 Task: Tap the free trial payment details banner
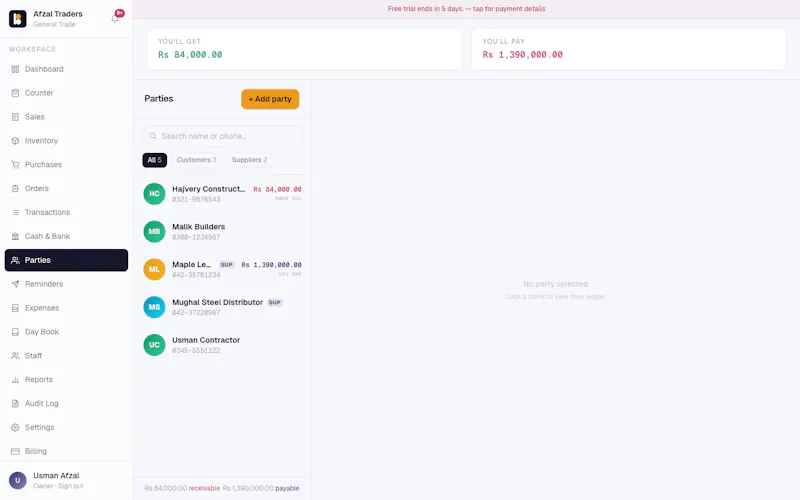[x=466, y=9]
